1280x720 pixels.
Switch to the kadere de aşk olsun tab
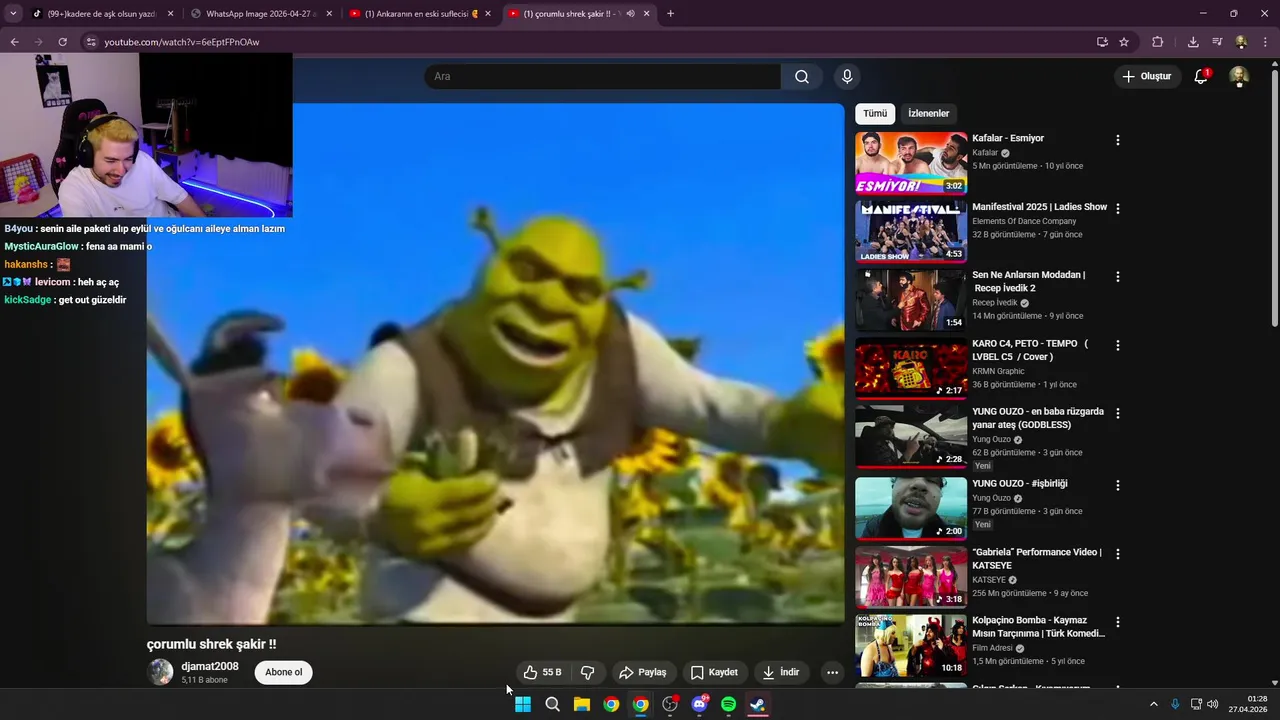coord(102,14)
